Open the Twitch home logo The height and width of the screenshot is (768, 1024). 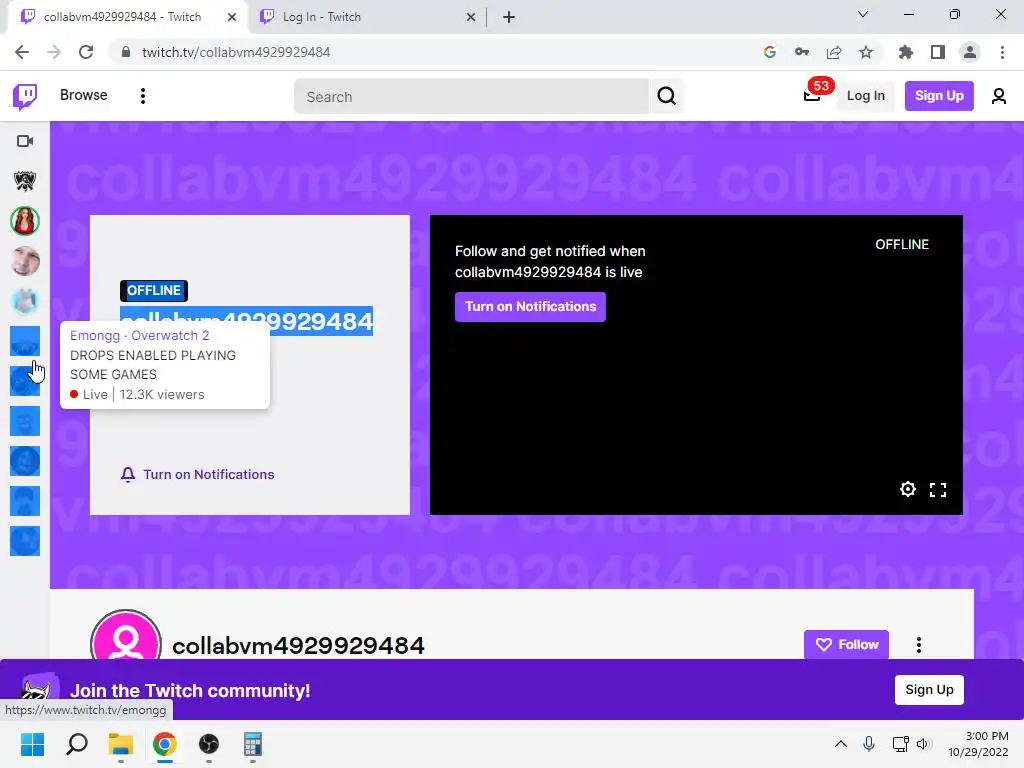point(25,97)
